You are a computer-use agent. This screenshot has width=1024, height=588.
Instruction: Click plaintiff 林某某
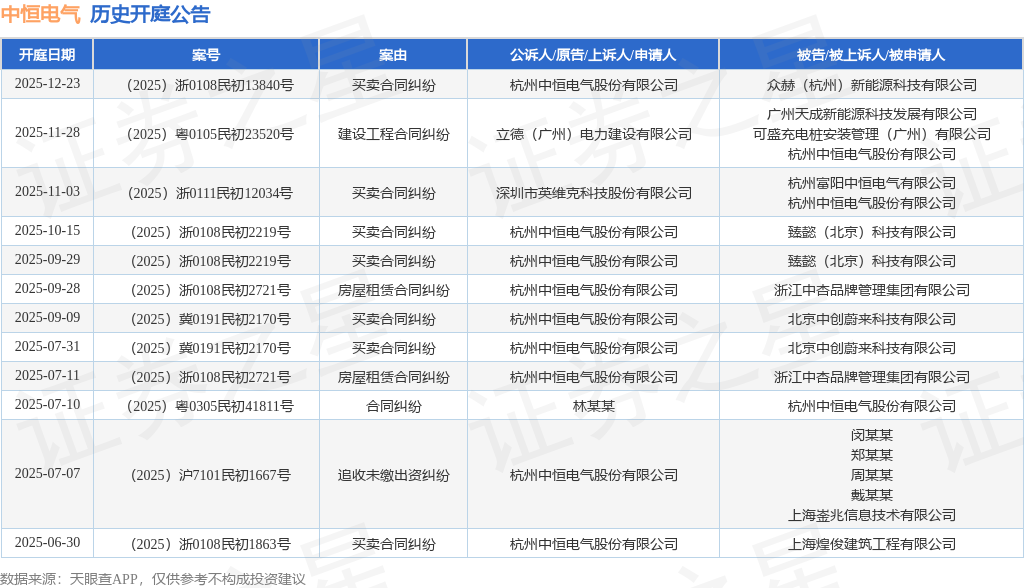point(593,406)
